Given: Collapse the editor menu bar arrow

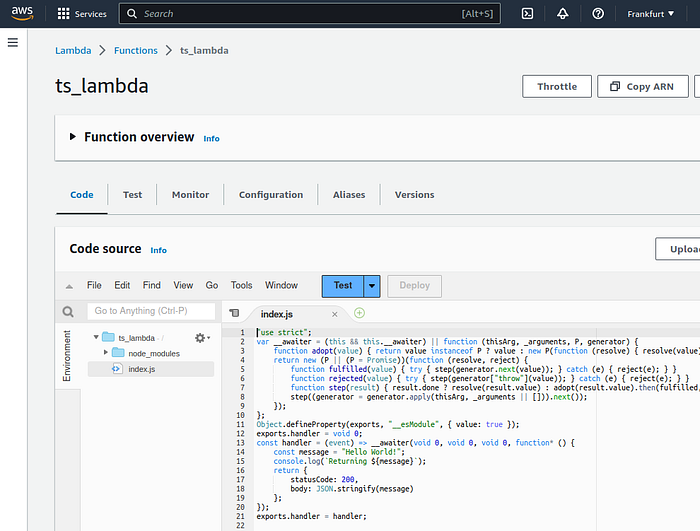Looking at the screenshot, I should click(69, 286).
